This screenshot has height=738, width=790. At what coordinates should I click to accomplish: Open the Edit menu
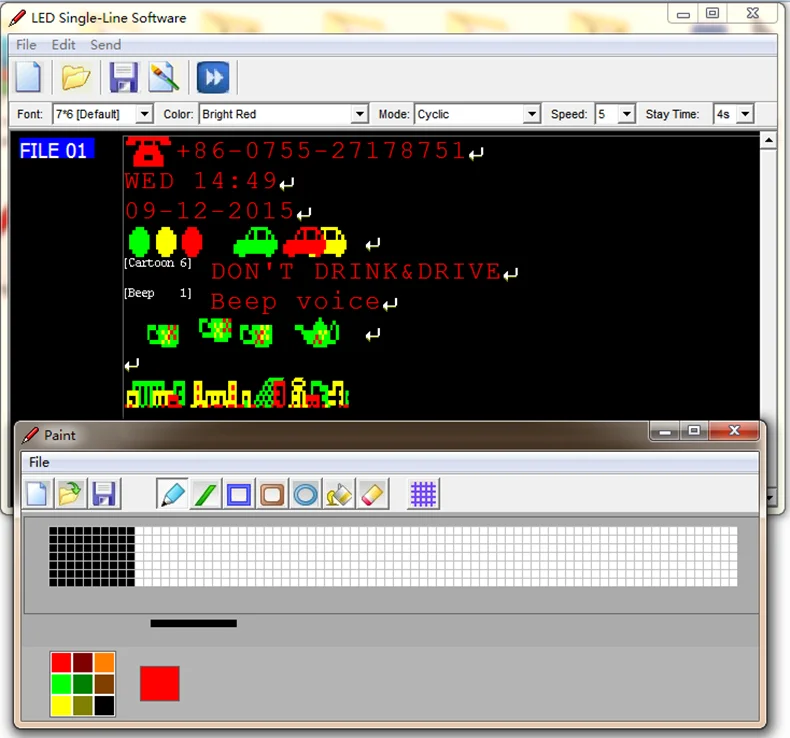pyautogui.click(x=63, y=45)
